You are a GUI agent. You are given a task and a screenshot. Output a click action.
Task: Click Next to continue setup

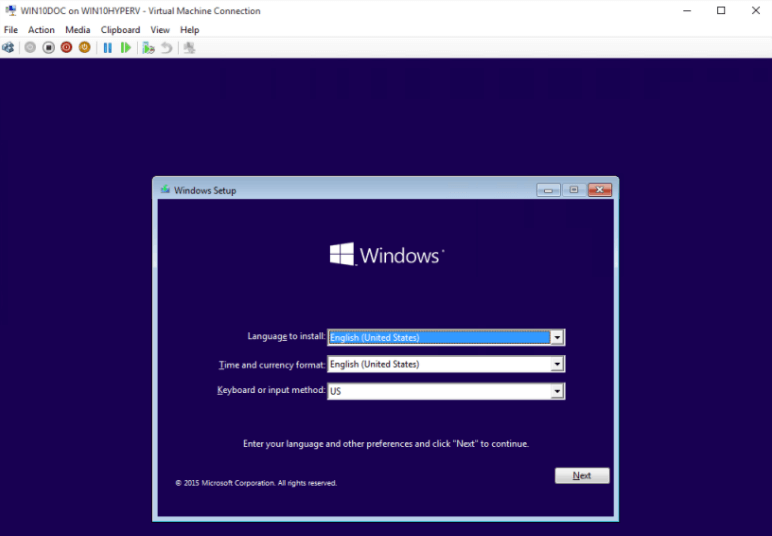click(582, 475)
